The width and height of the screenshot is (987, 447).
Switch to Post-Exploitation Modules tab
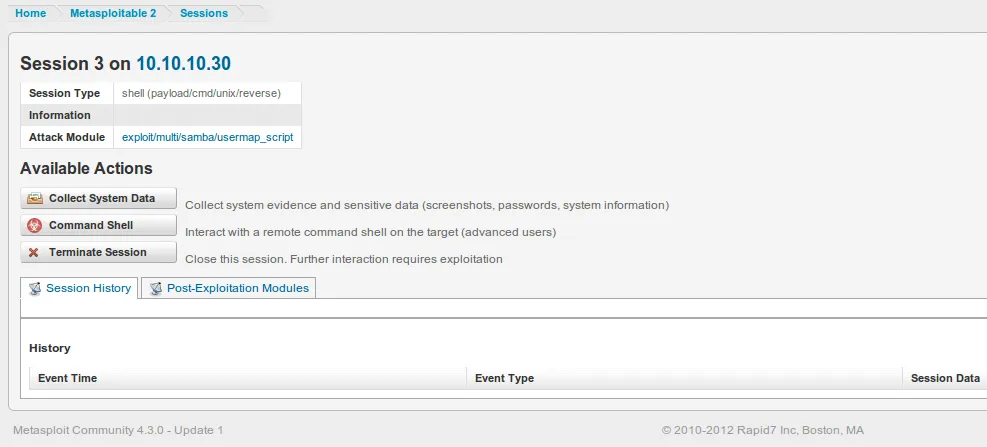238,288
